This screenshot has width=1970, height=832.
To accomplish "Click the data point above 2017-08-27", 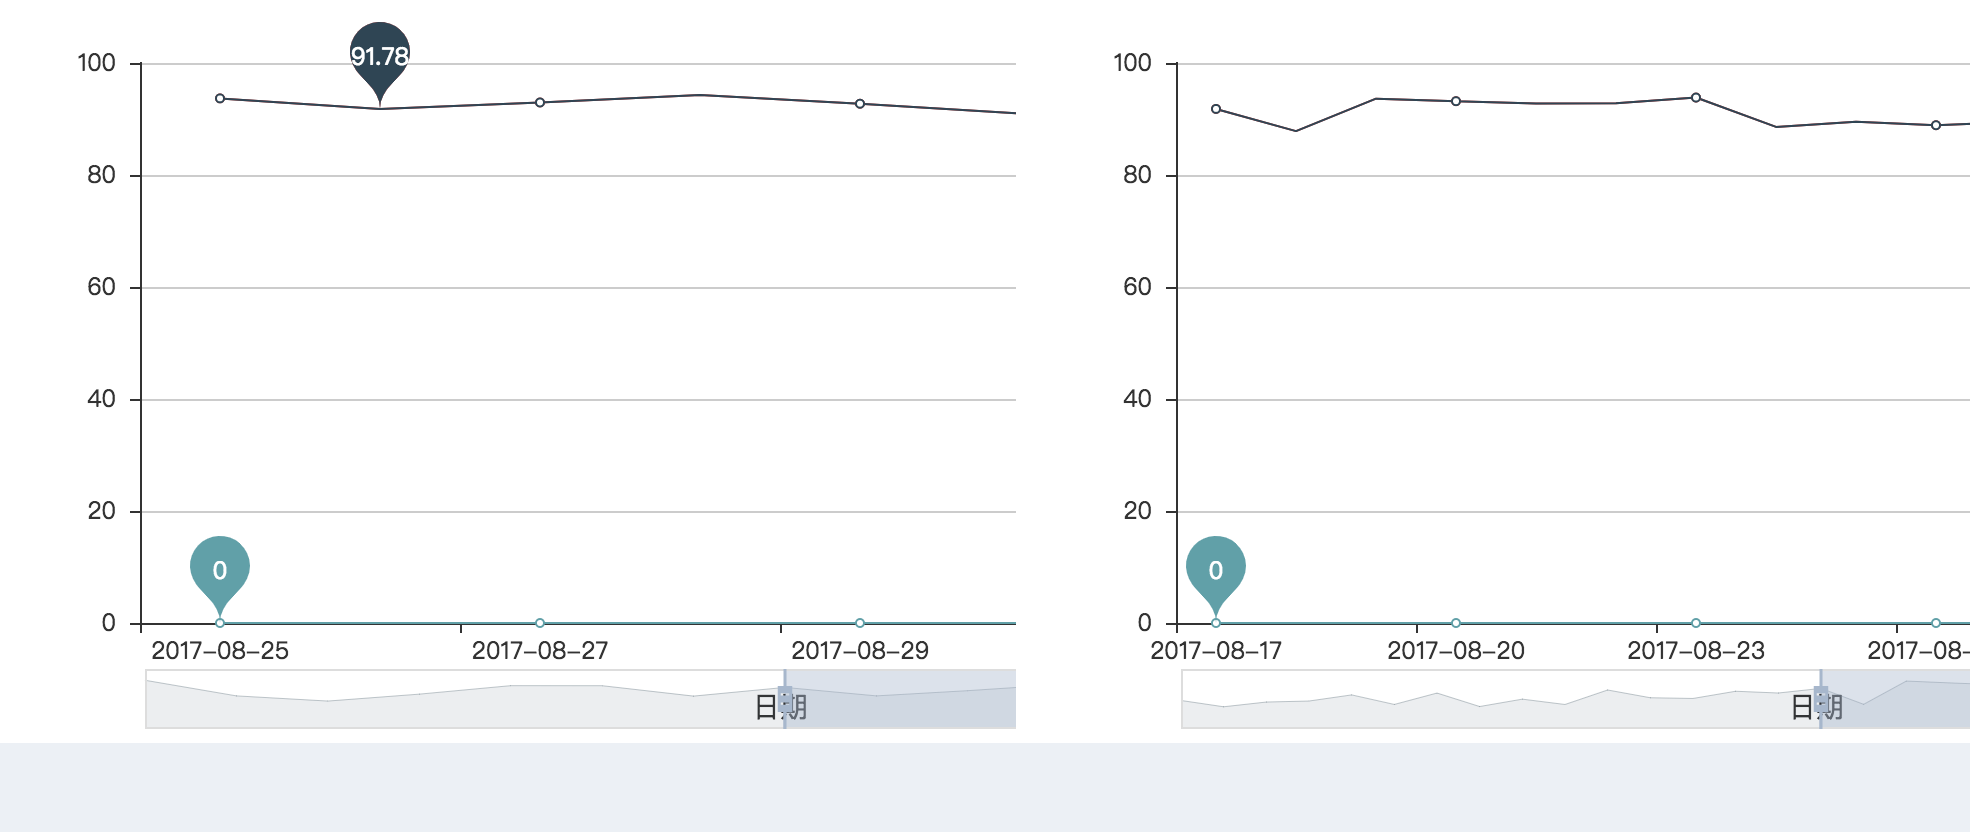I will [x=539, y=102].
